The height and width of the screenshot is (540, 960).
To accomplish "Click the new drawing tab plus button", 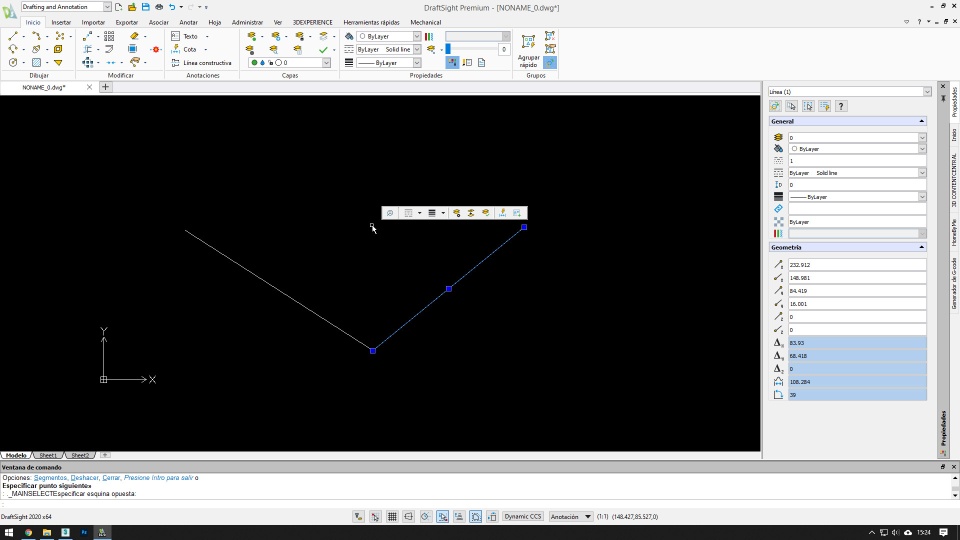I will coord(105,87).
